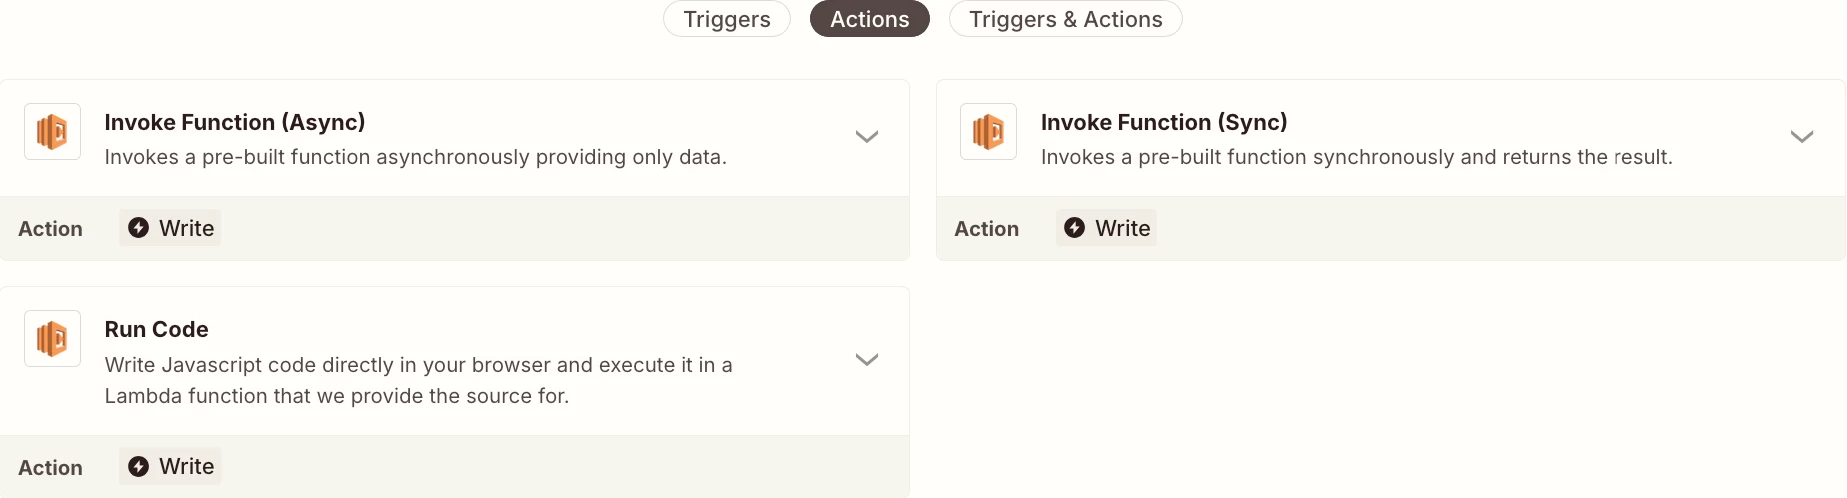
Task: Expand the Run Code card chevron
Action: (x=866, y=360)
